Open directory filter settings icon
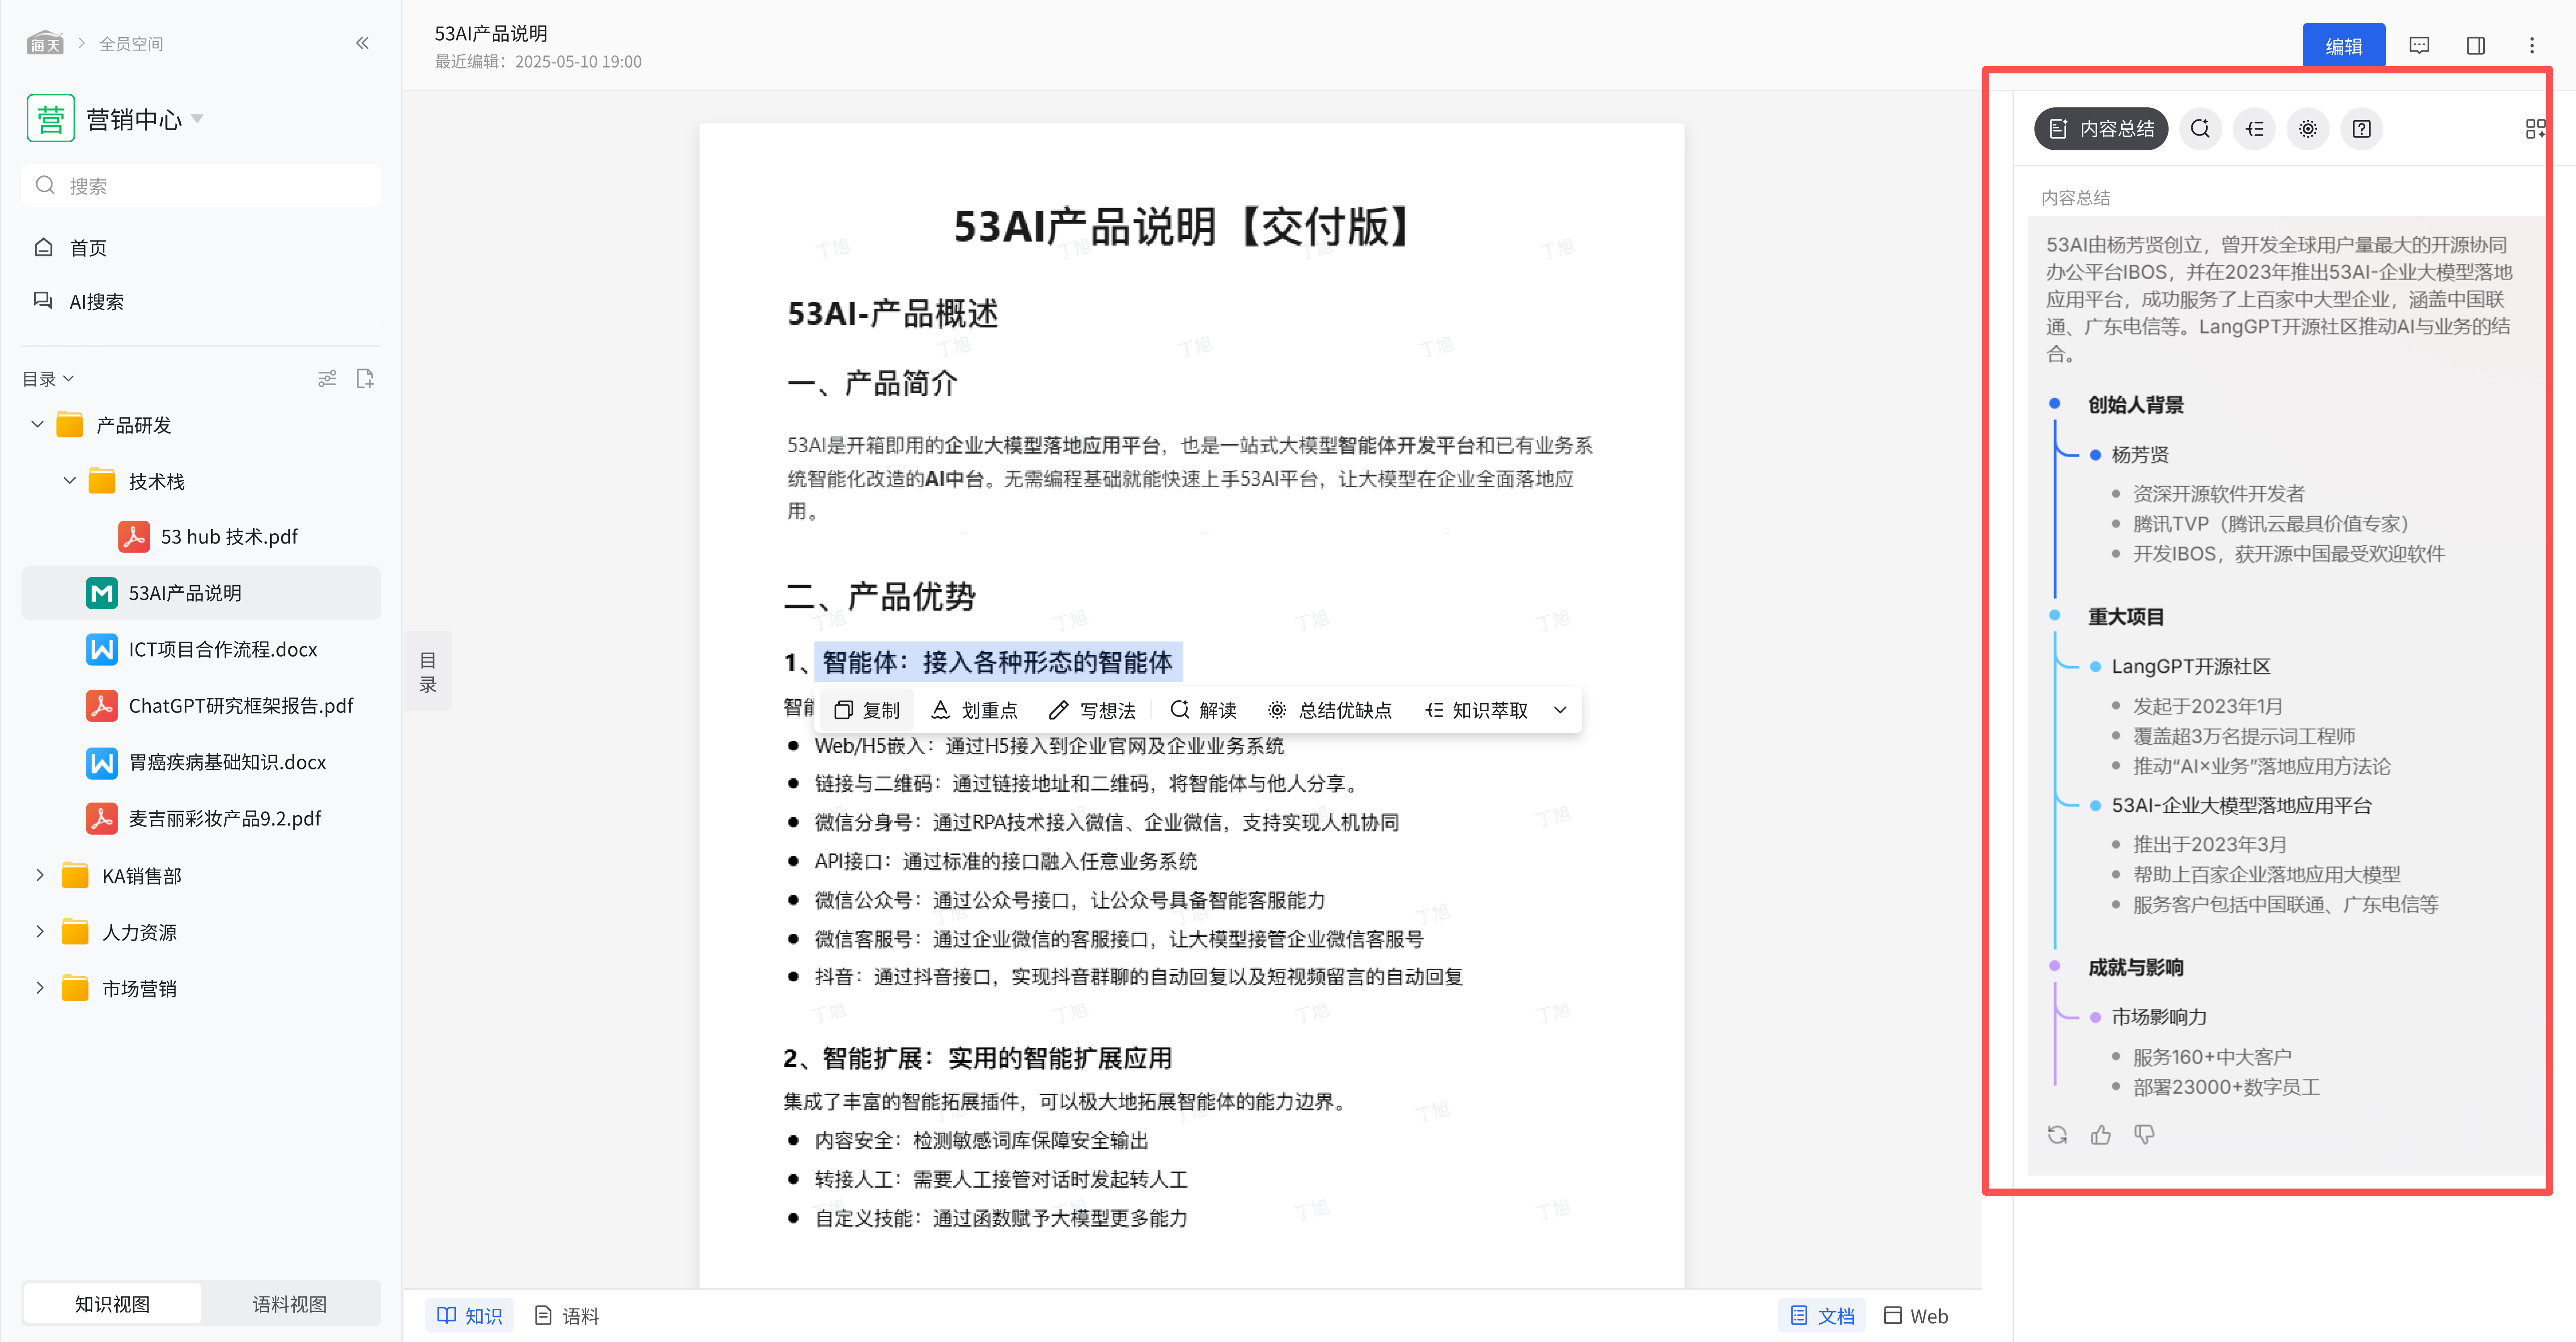2576x1342 pixels. tap(327, 379)
